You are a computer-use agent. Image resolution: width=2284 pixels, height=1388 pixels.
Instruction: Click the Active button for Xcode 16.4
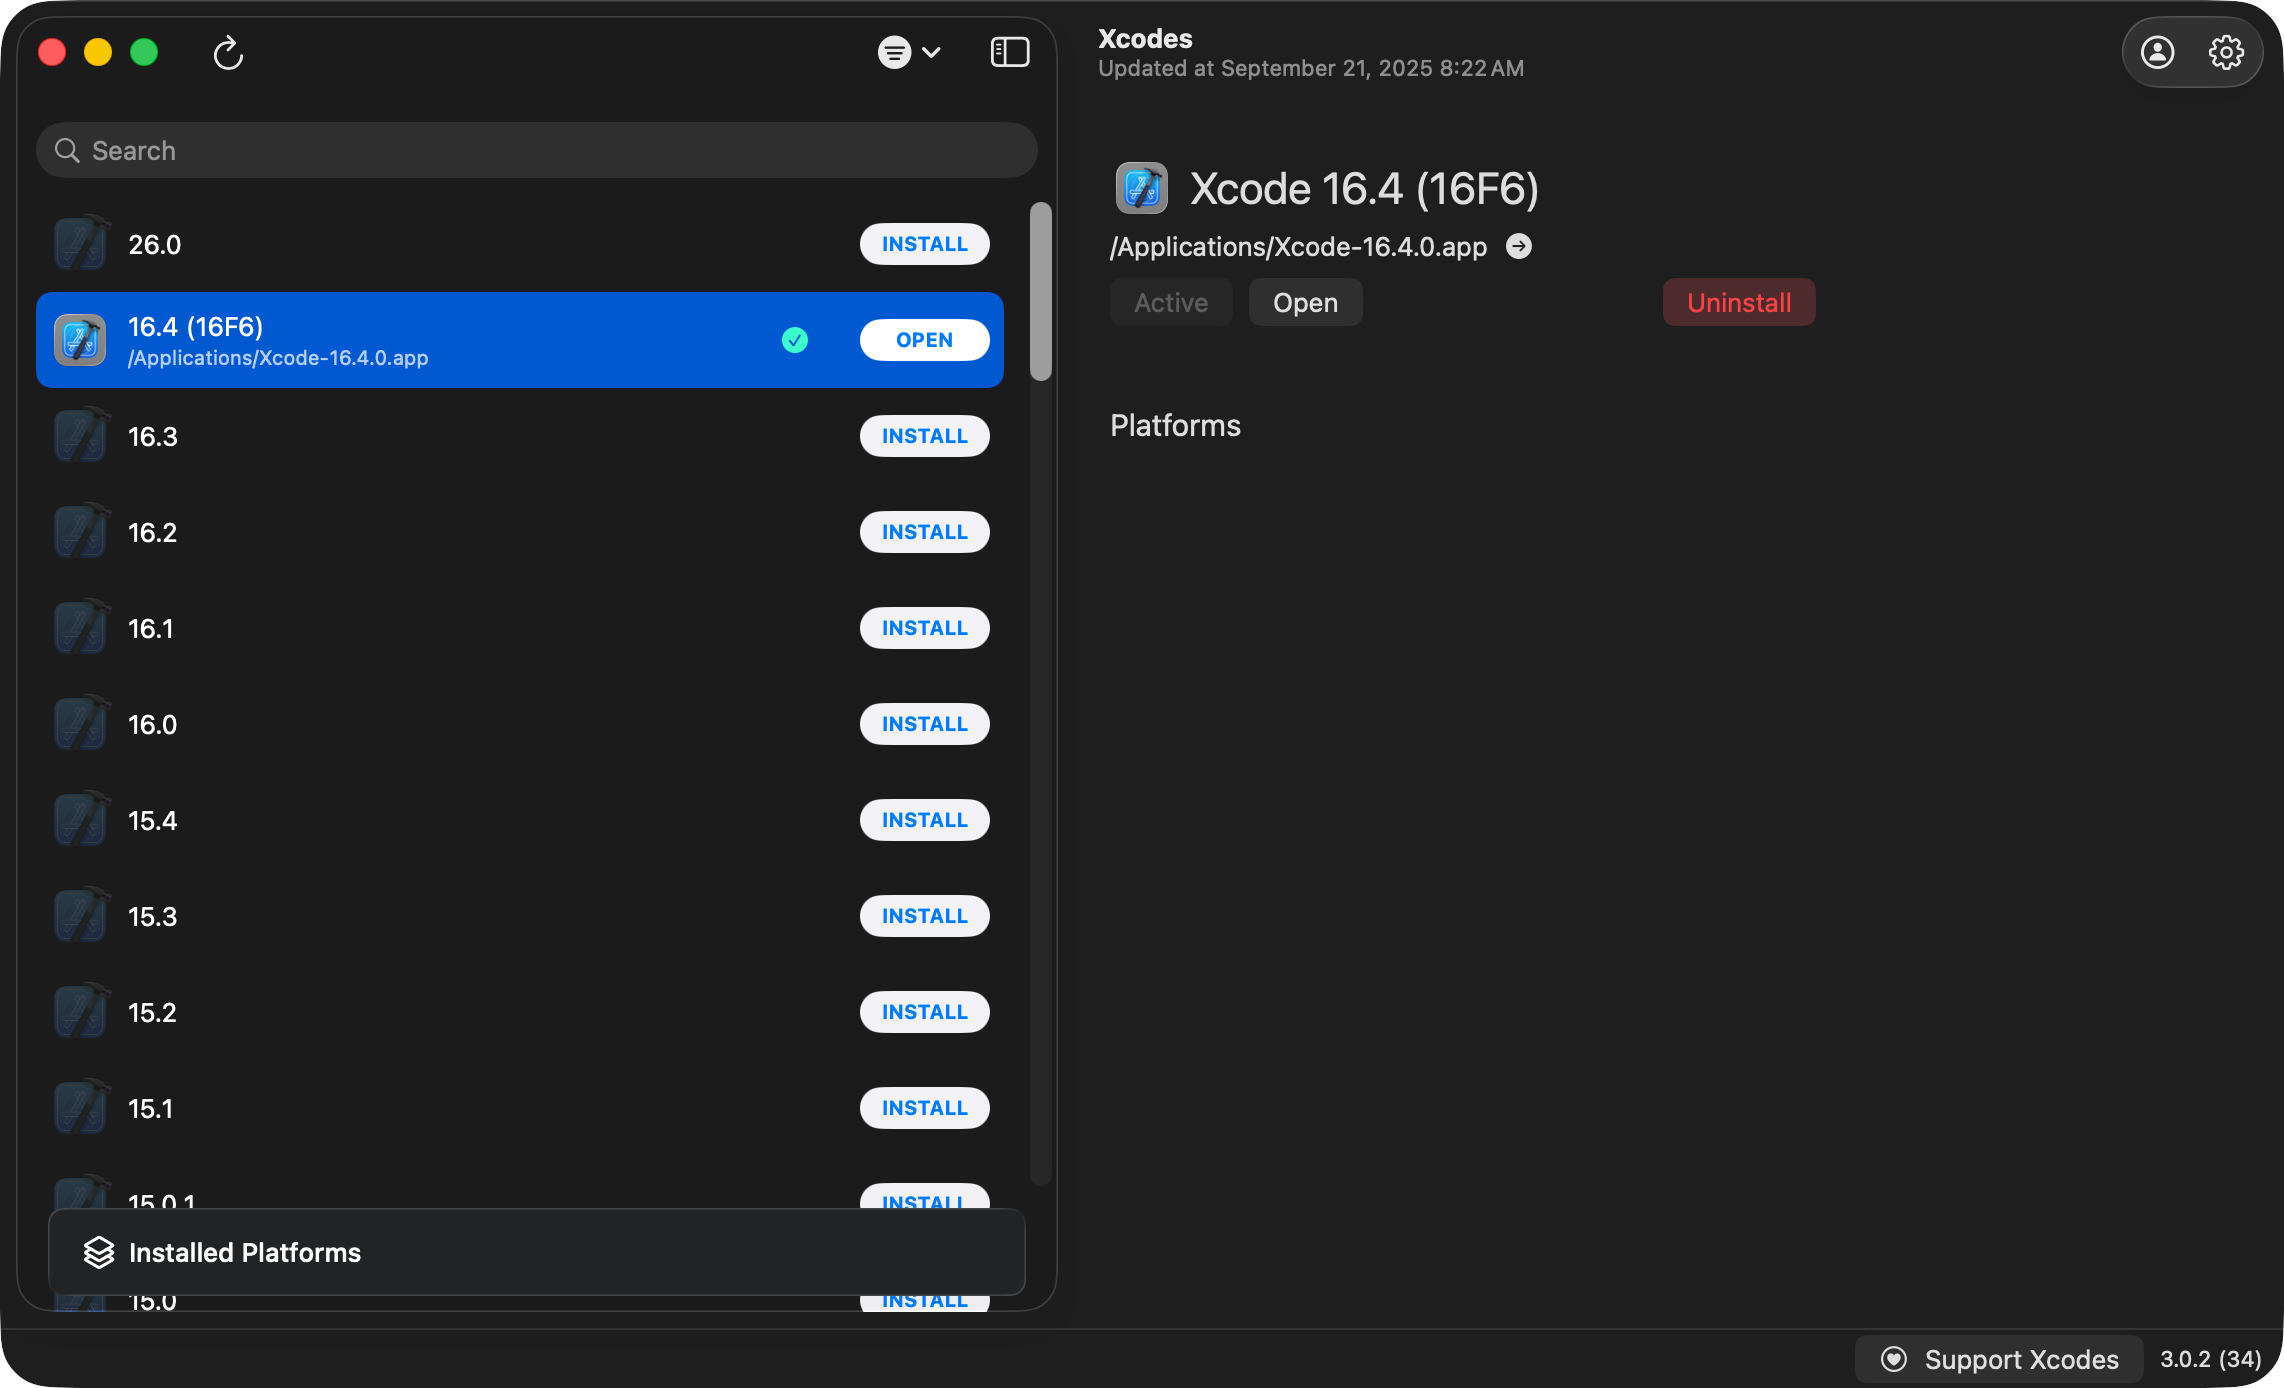(x=1170, y=302)
